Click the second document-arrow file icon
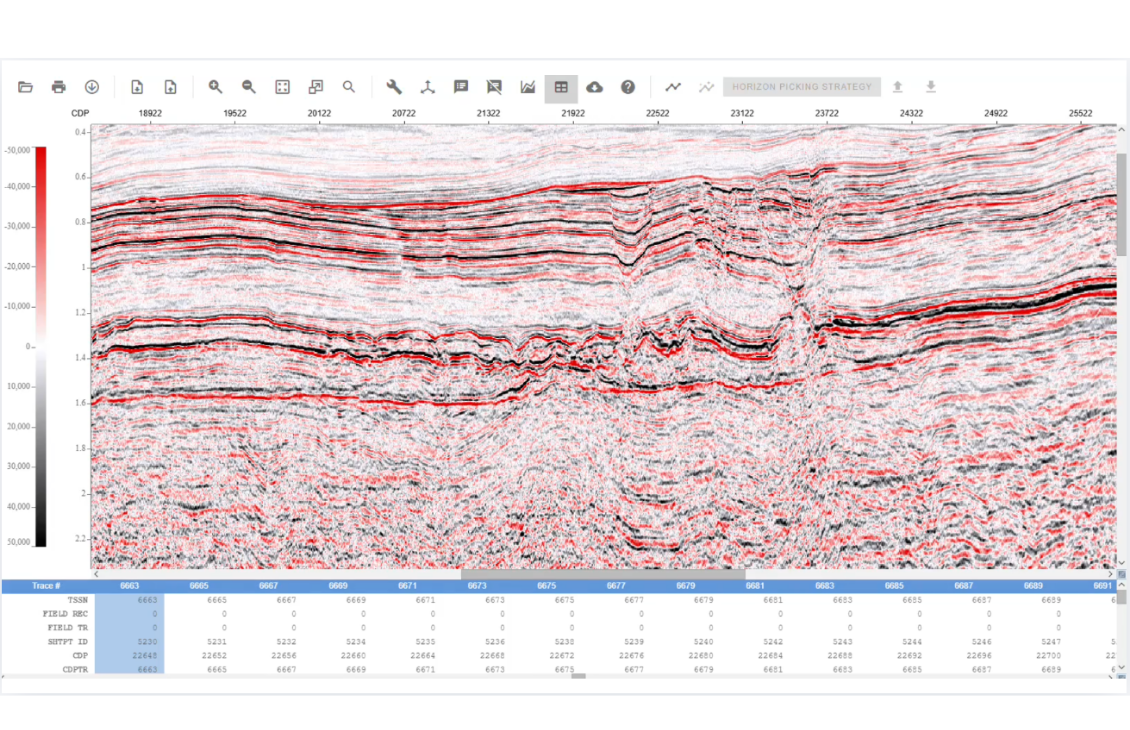The height and width of the screenshot is (730, 1130). (x=171, y=87)
